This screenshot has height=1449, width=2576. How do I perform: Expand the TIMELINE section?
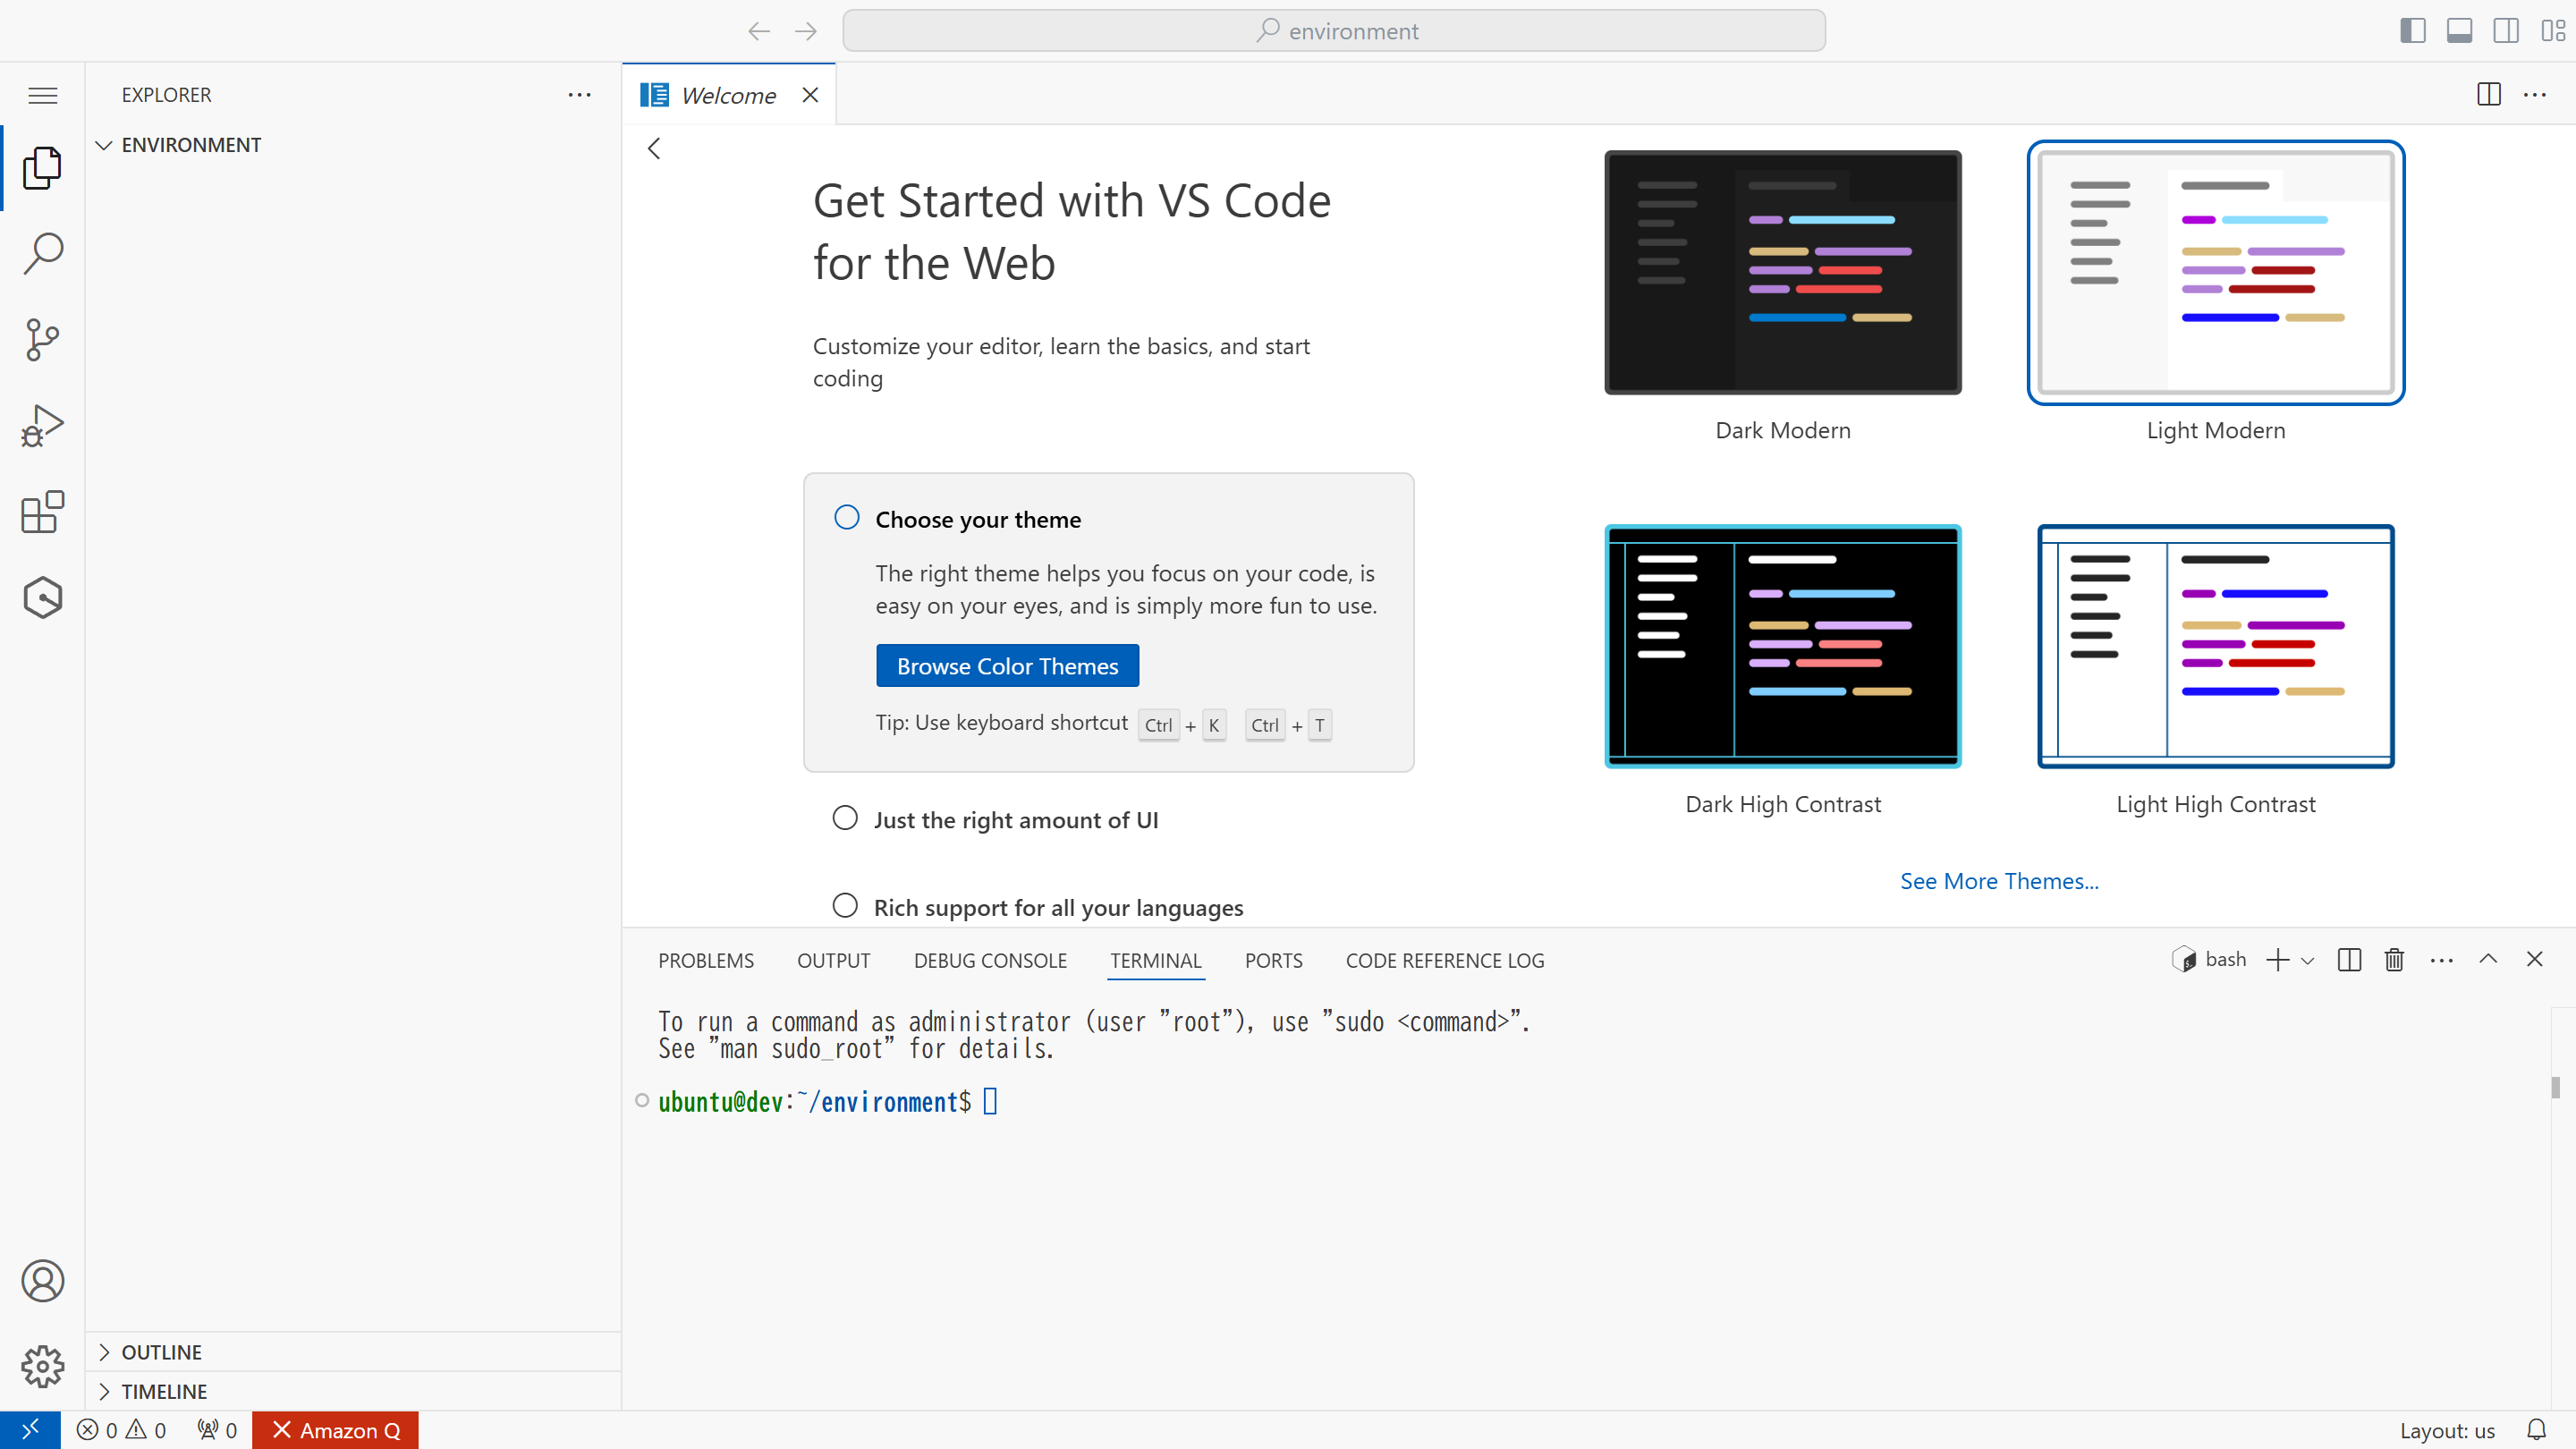[x=164, y=1391]
